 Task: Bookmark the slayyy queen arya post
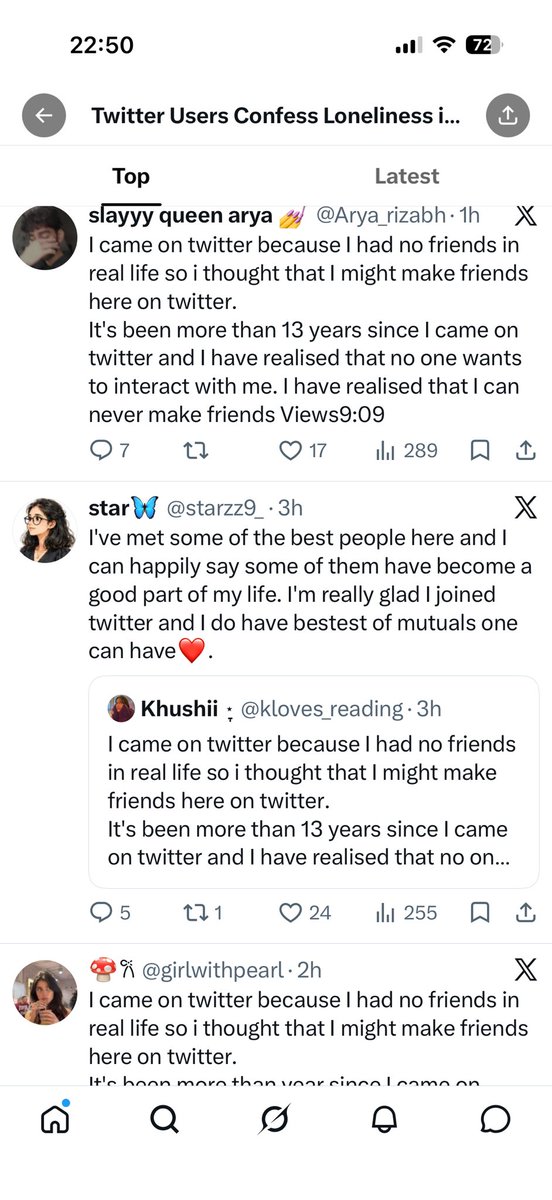pyautogui.click(x=480, y=451)
